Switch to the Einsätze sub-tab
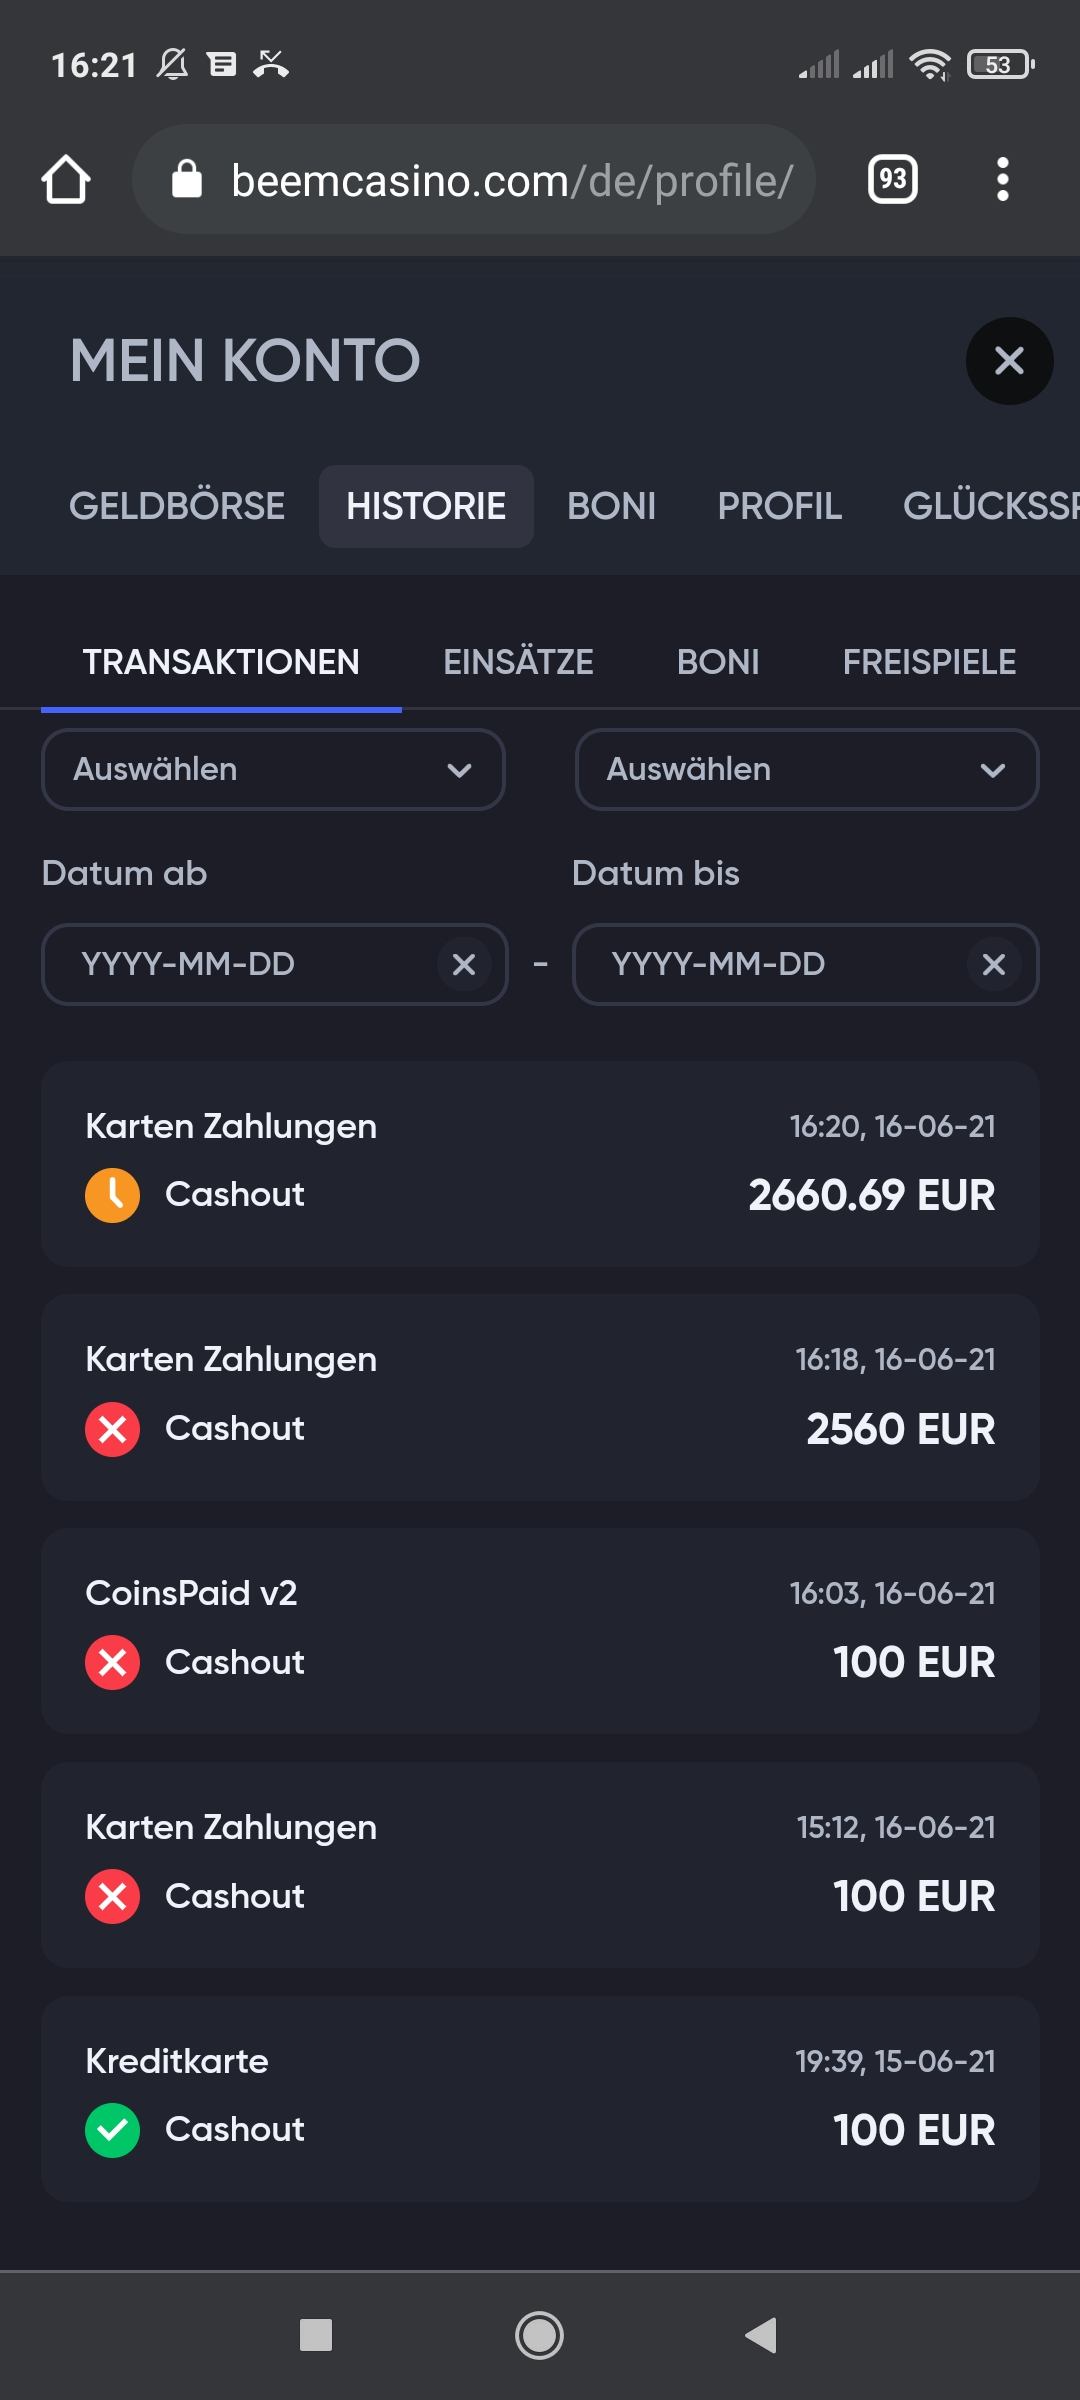 click(518, 662)
